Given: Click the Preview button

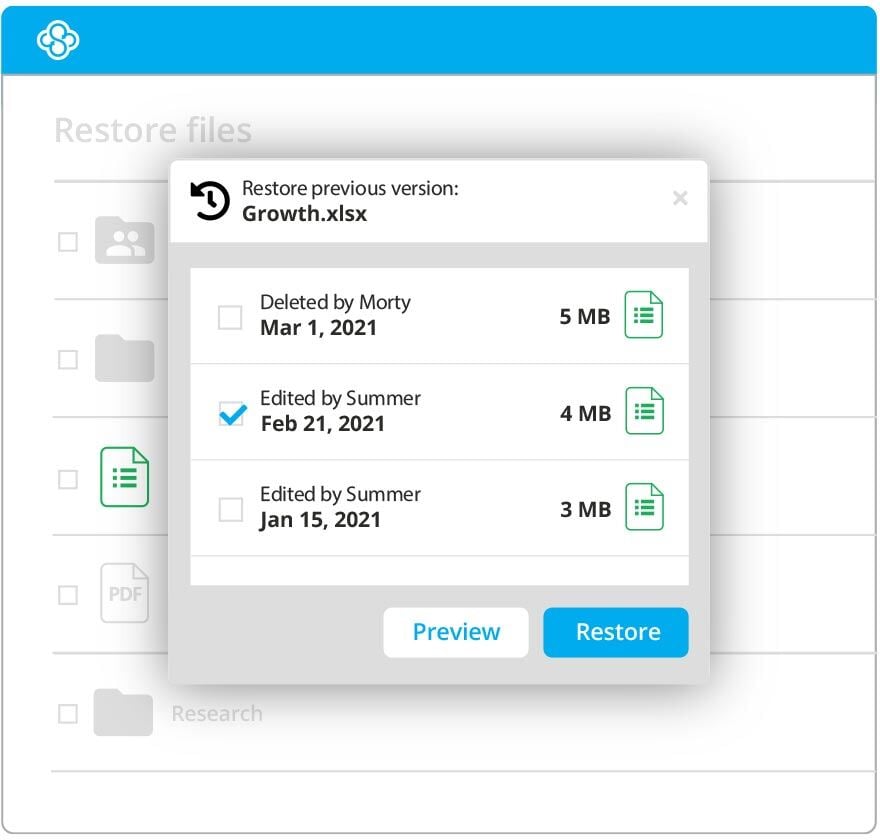Looking at the screenshot, I should pos(456,632).
